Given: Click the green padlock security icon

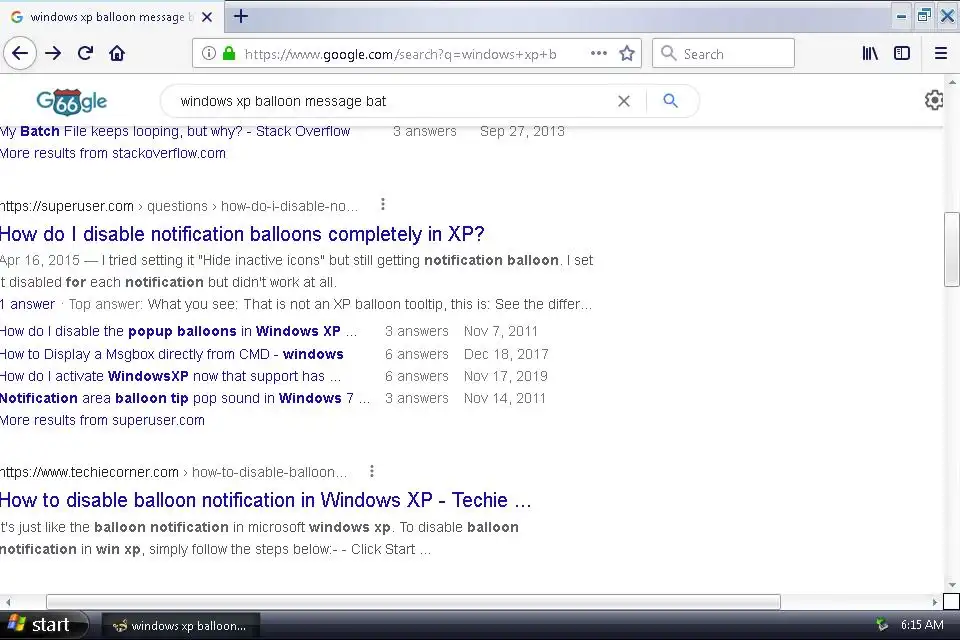Looking at the screenshot, I should pyautogui.click(x=229, y=53).
